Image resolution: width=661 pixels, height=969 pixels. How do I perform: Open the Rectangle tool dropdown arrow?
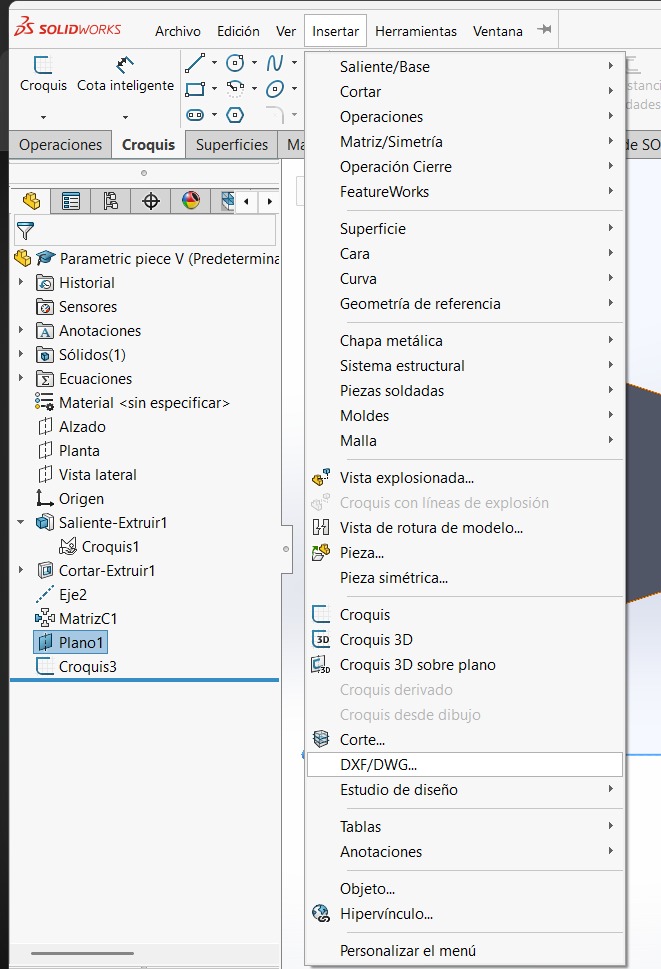pos(214,89)
